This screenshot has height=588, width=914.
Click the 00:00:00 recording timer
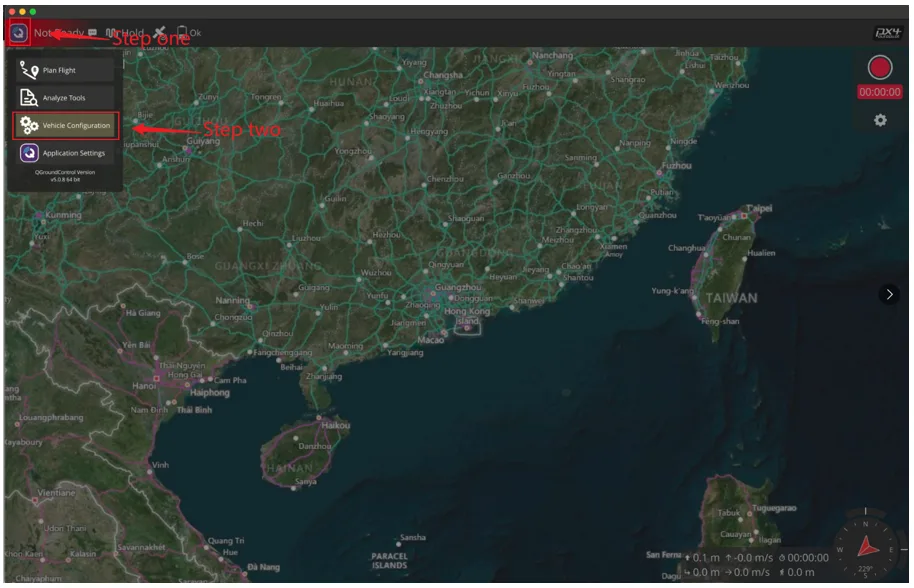[x=880, y=92]
